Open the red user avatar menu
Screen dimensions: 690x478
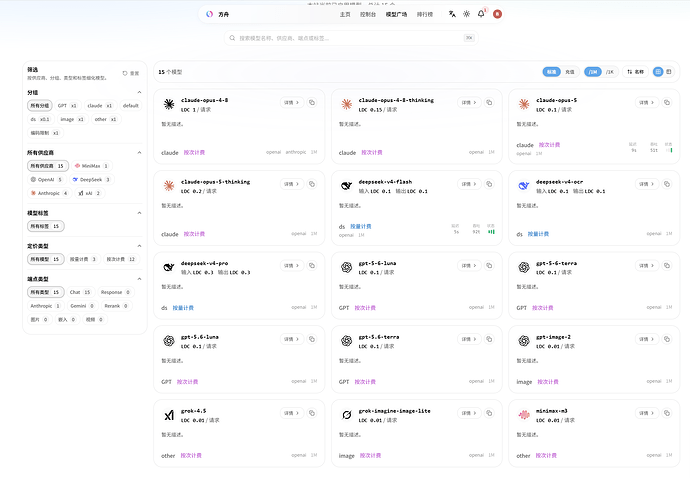click(x=497, y=14)
